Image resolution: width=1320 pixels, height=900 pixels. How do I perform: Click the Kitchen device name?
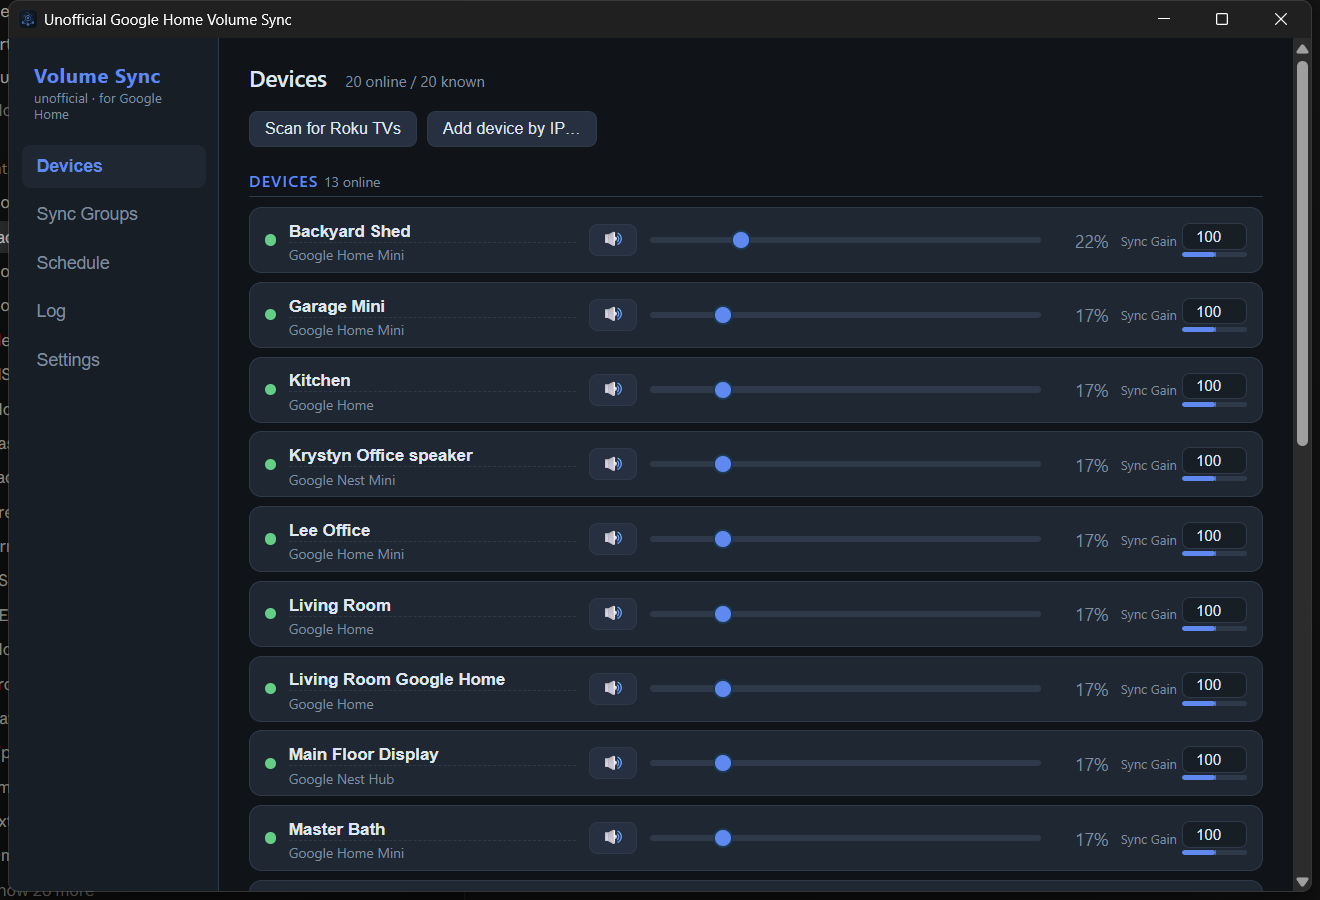[x=320, y=380]
